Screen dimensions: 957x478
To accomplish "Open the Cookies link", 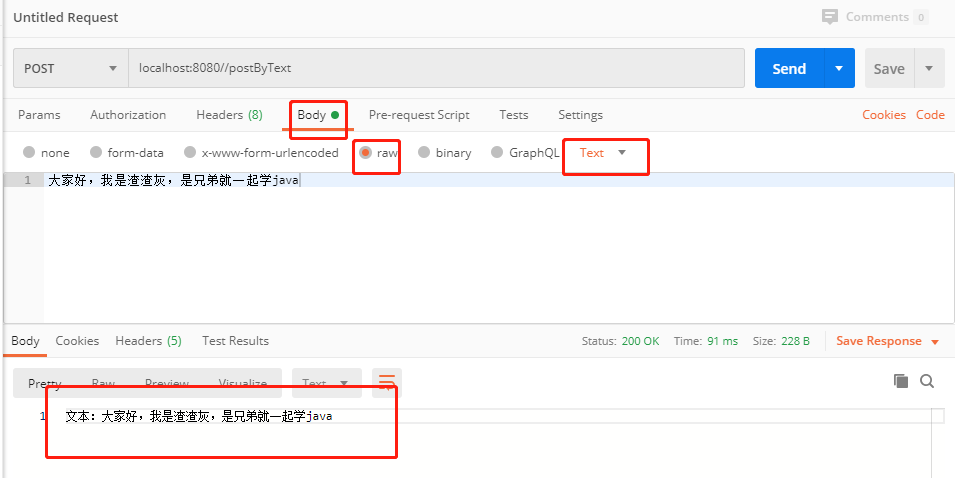I will (x=884, y=115).
